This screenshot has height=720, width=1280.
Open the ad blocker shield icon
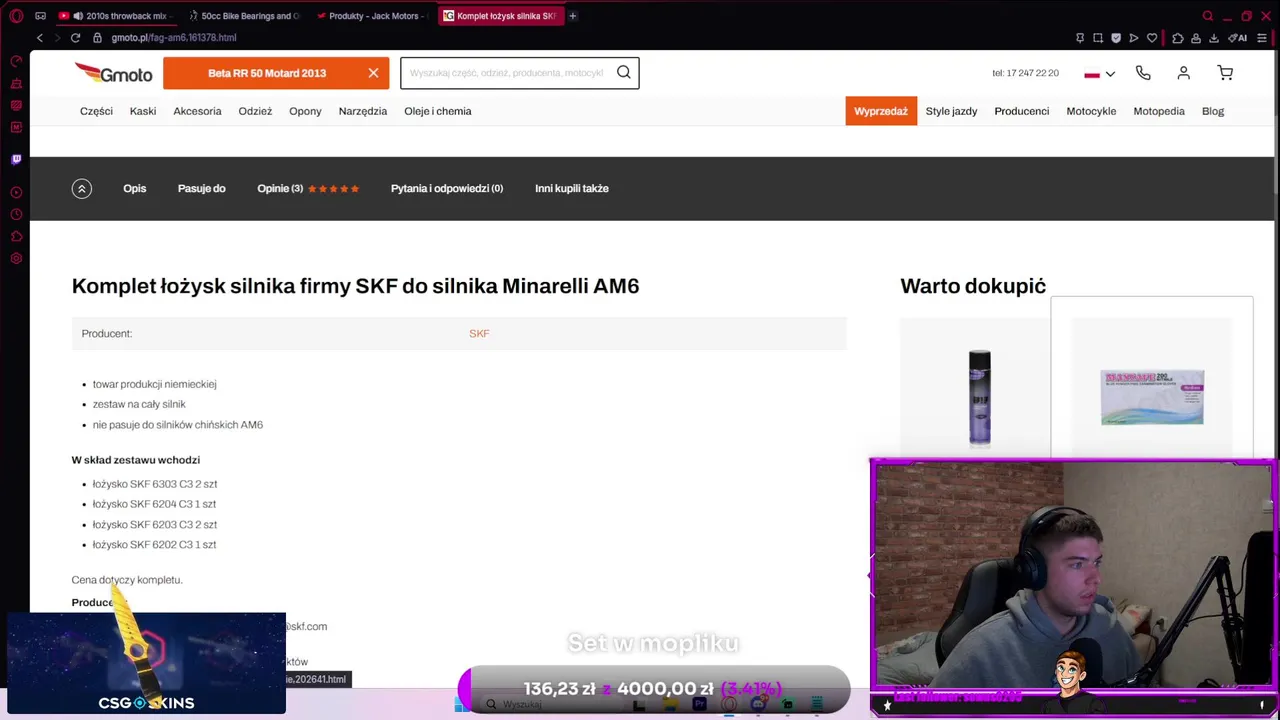[x=1116, y=38]
